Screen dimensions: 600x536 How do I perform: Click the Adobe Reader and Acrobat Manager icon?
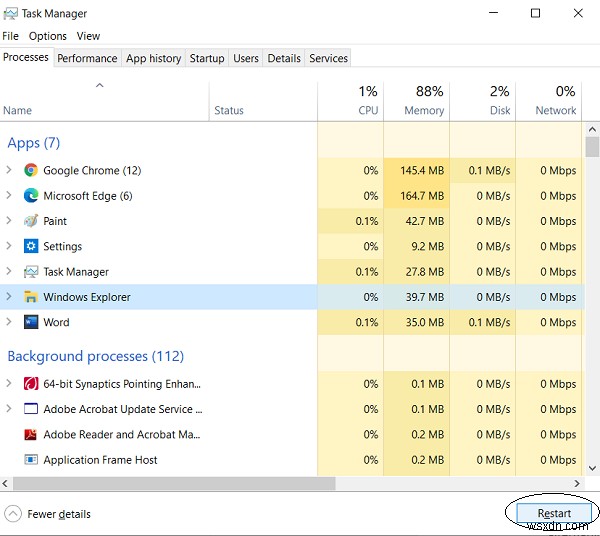[x=31, y=434]
